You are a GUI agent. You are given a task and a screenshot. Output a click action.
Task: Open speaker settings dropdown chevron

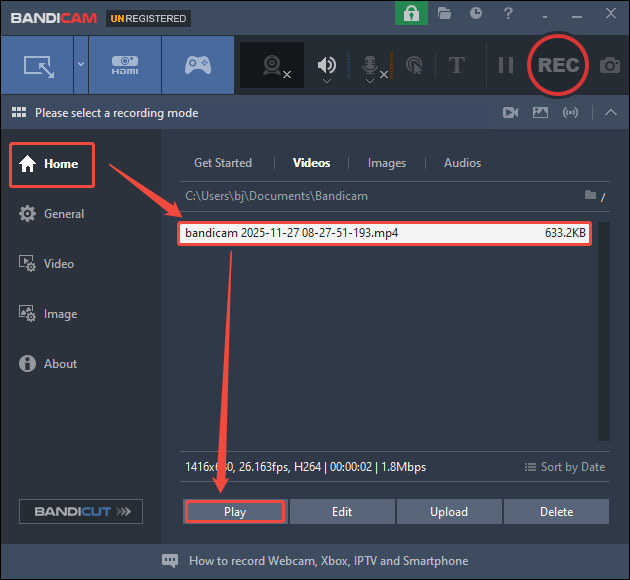click(x=327, y=82)
